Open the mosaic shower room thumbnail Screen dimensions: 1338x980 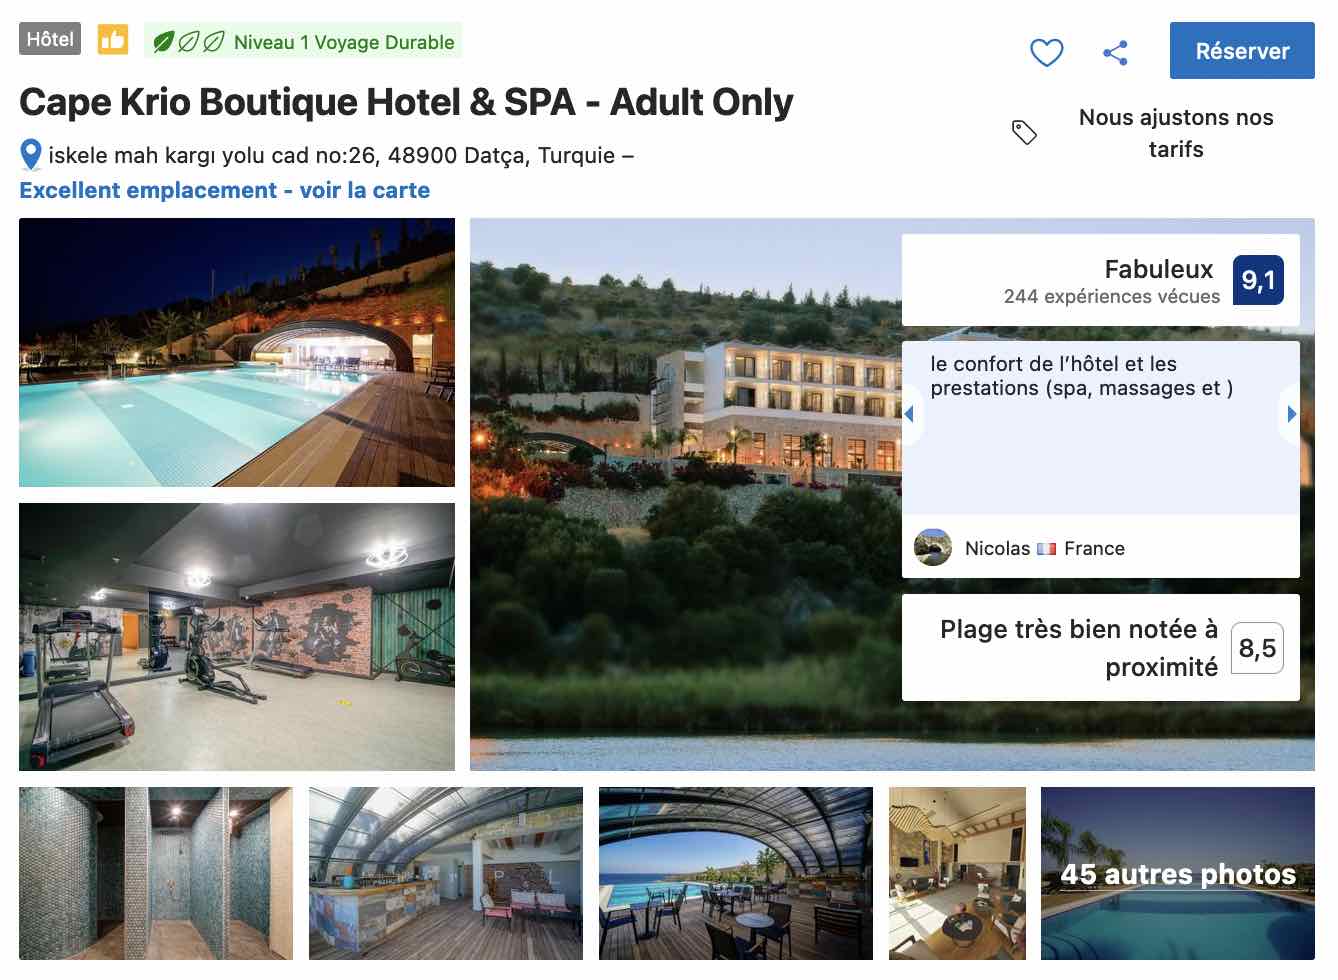pyautogui.click(x=156, y=873)
